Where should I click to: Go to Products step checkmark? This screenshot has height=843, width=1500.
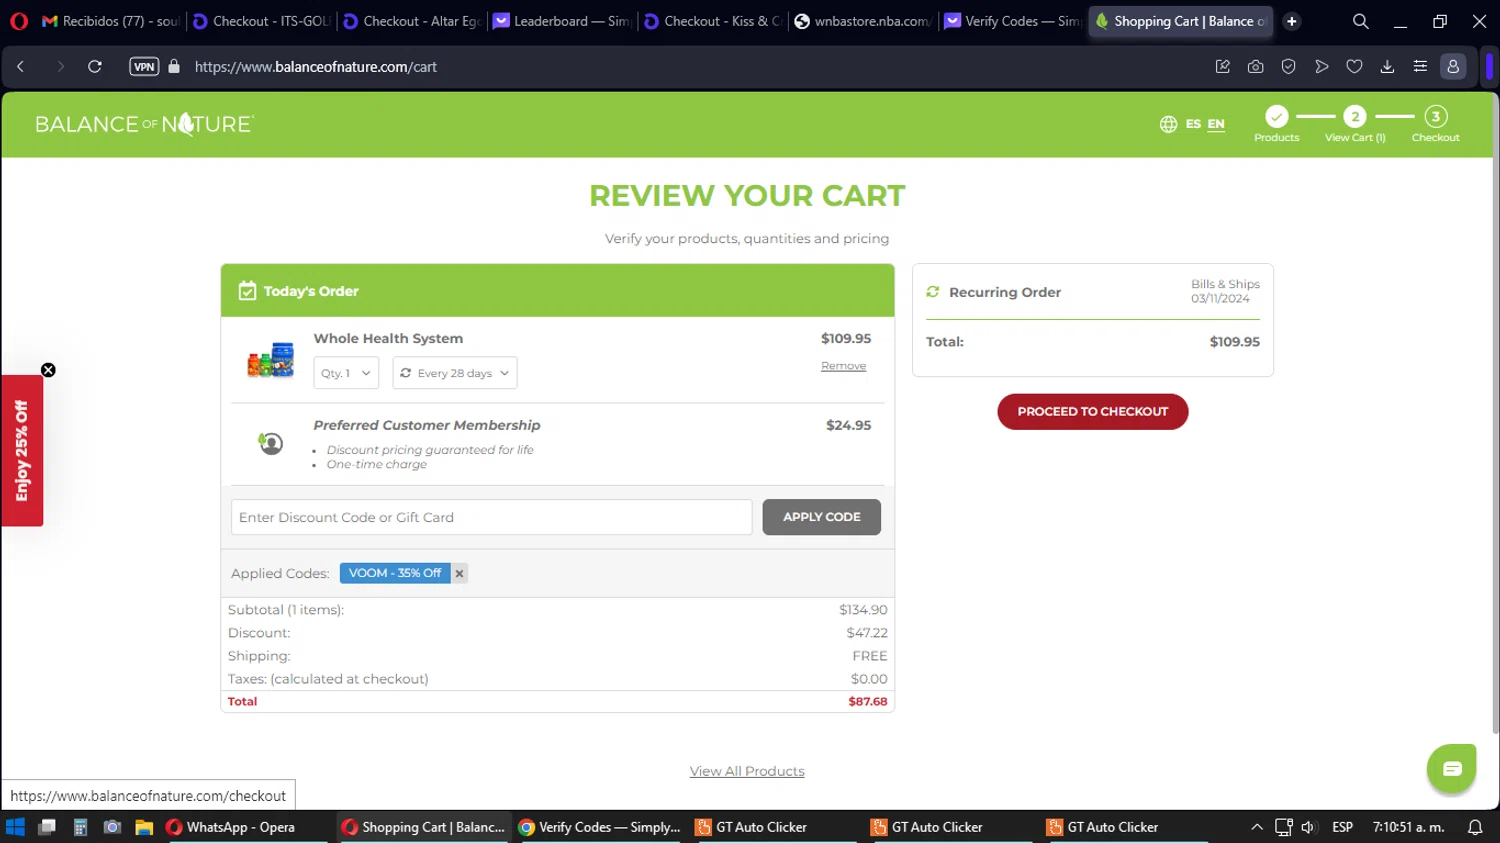click(1276, 116)
